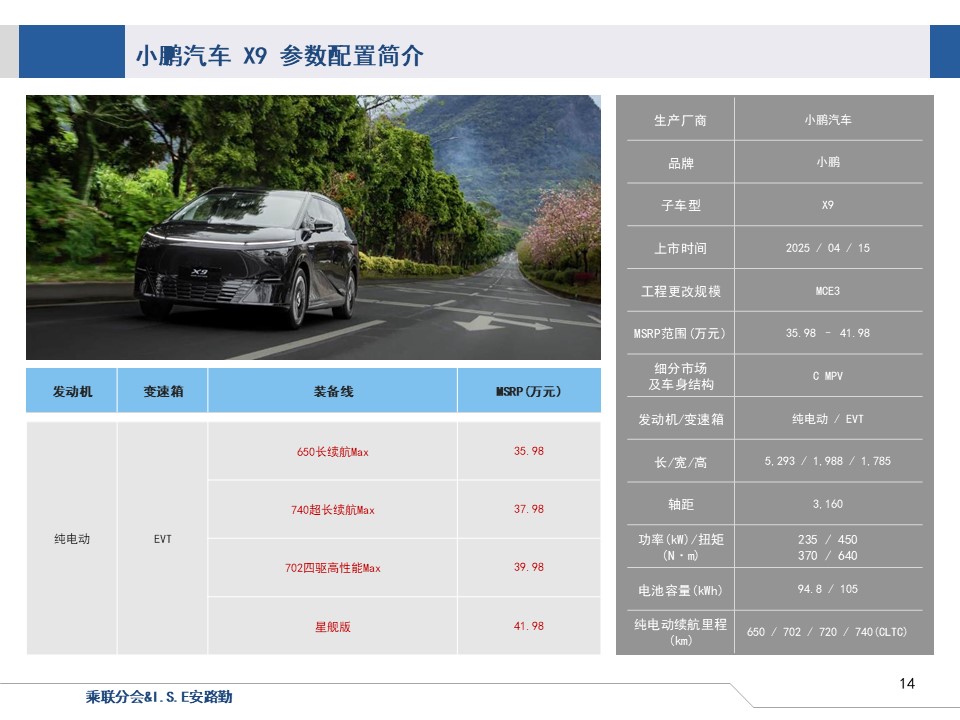Select the 发动机 column header
The width and height of the screenshot is (960, 720).
point(72,391)
